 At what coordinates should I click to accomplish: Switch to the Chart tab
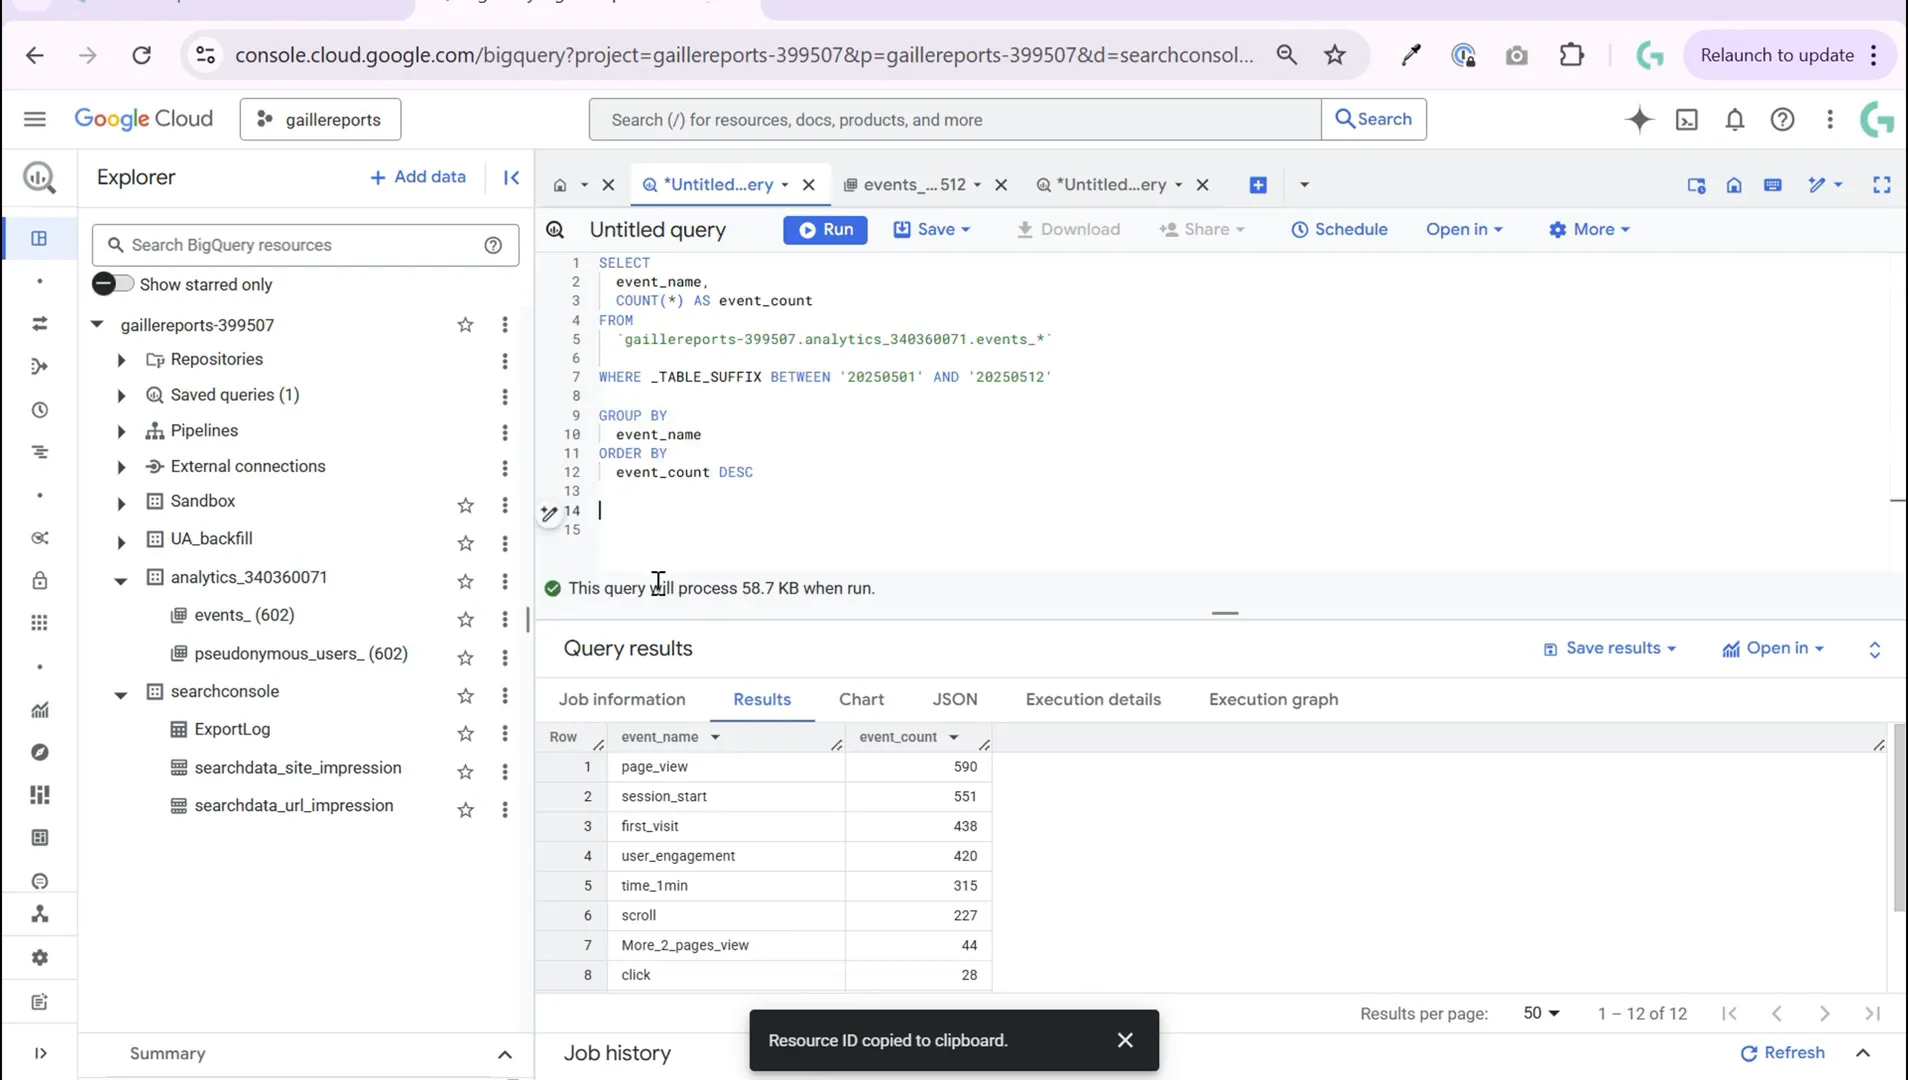pos(861,699)
